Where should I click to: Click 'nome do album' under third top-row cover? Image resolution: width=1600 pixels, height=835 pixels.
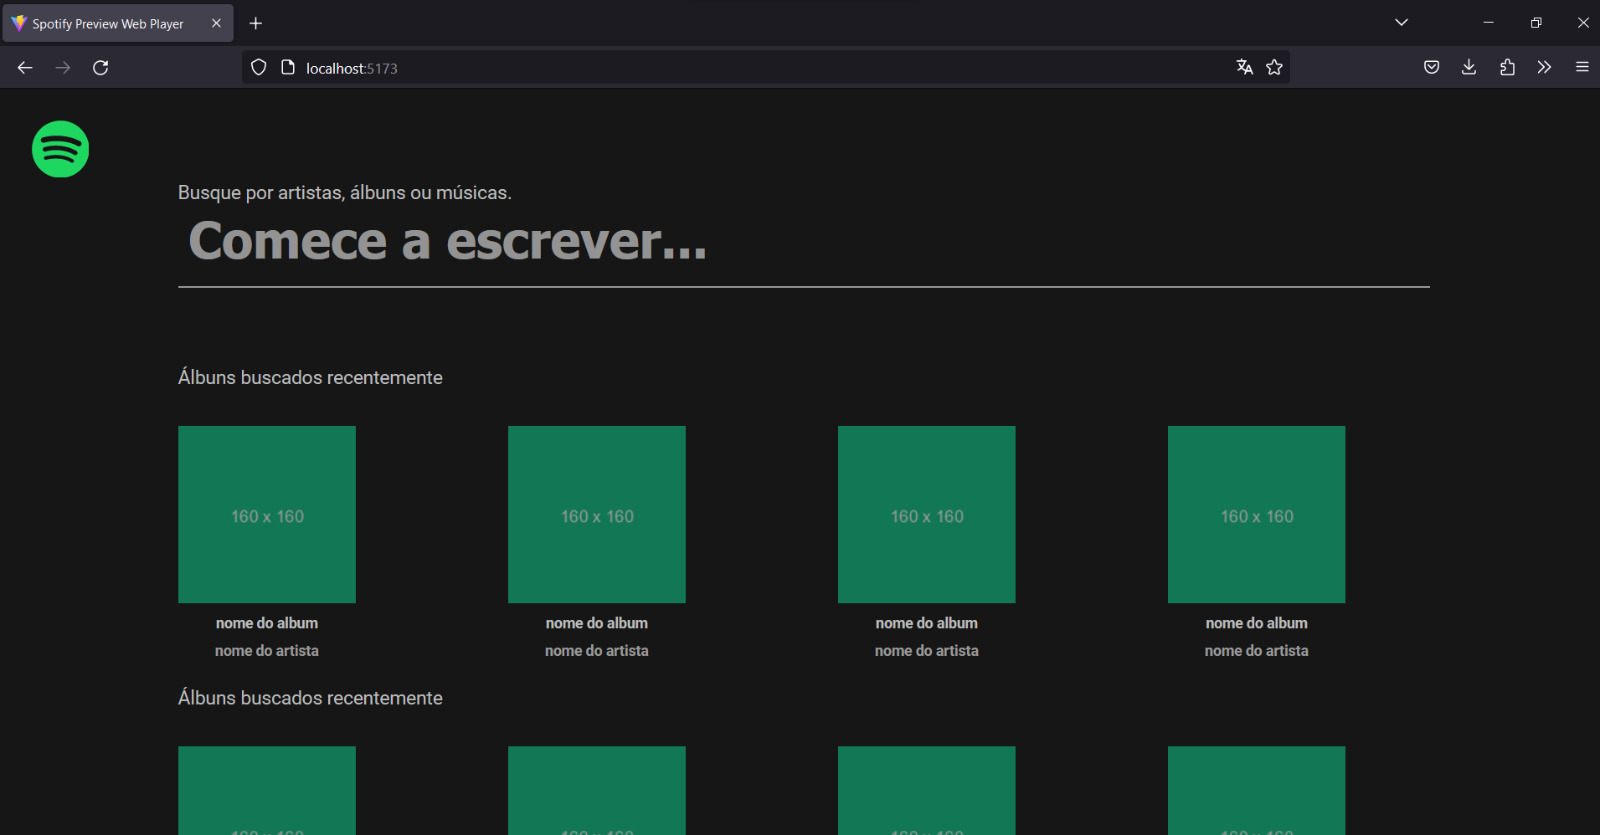927,623
